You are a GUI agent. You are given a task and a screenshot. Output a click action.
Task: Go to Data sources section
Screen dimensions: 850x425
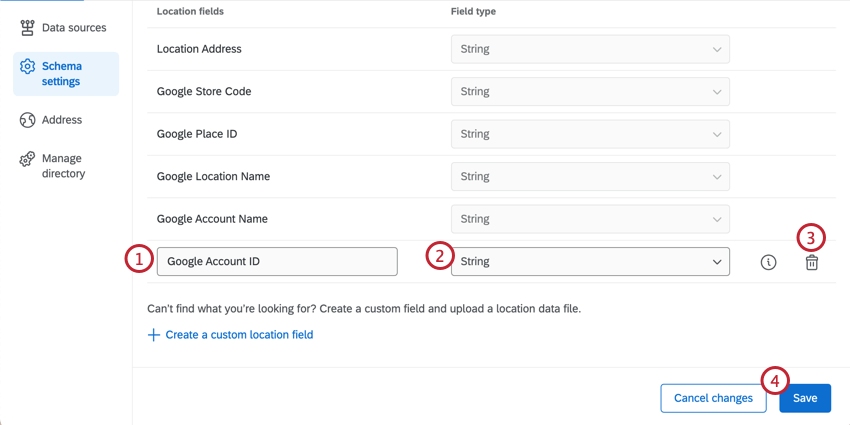[x=73, y=28]
